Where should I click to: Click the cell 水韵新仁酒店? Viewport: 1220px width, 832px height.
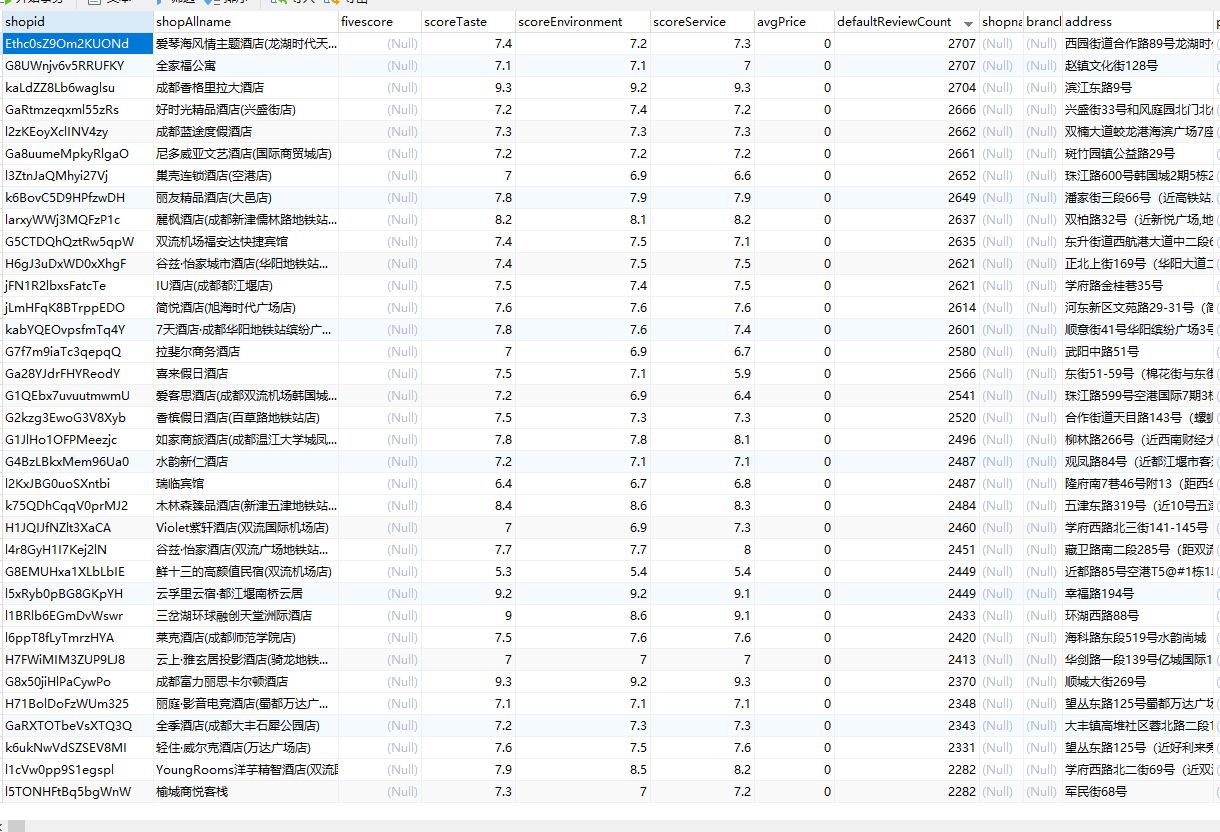point(245,462)
